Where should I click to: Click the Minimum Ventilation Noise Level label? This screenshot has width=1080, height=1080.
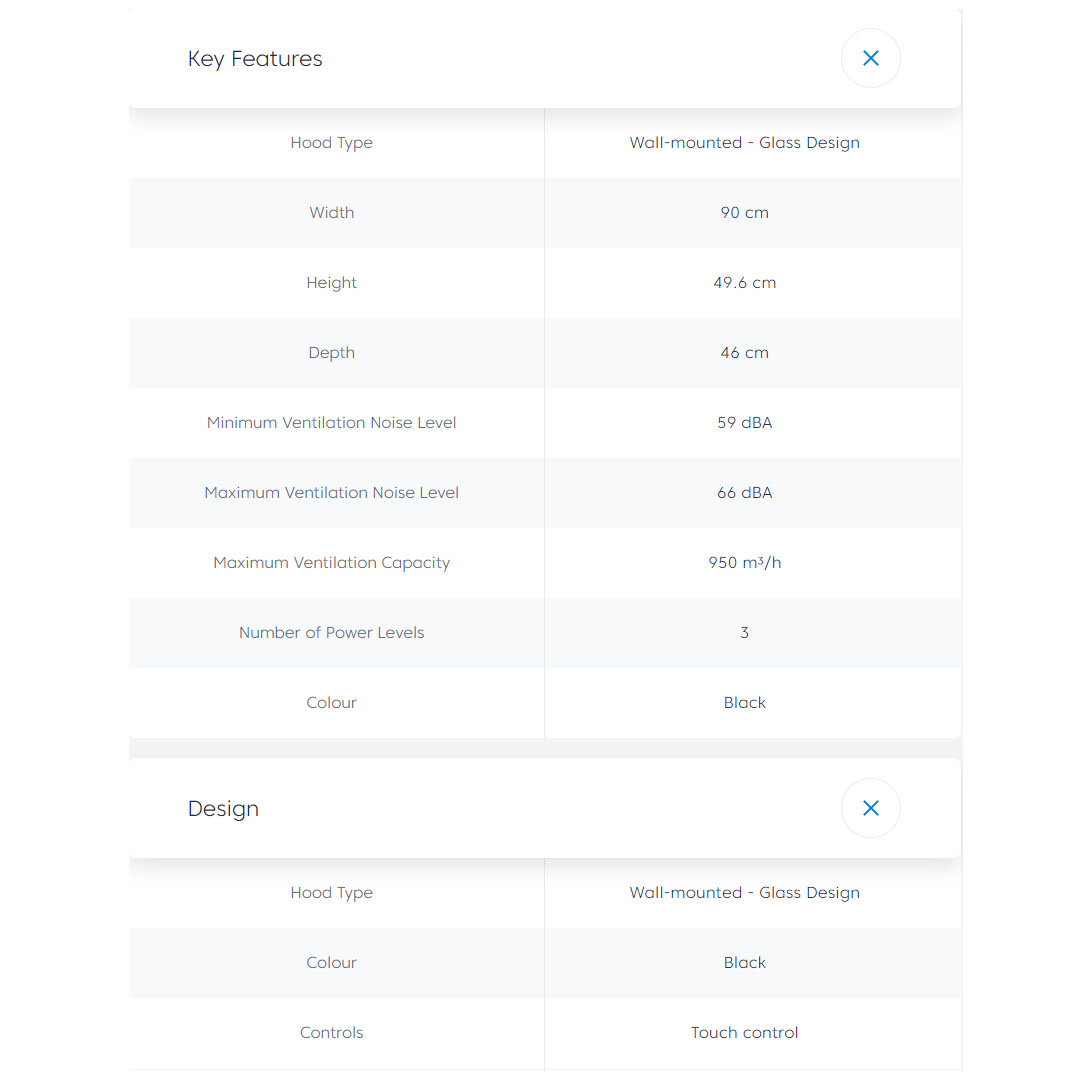[x=331, y=423]
